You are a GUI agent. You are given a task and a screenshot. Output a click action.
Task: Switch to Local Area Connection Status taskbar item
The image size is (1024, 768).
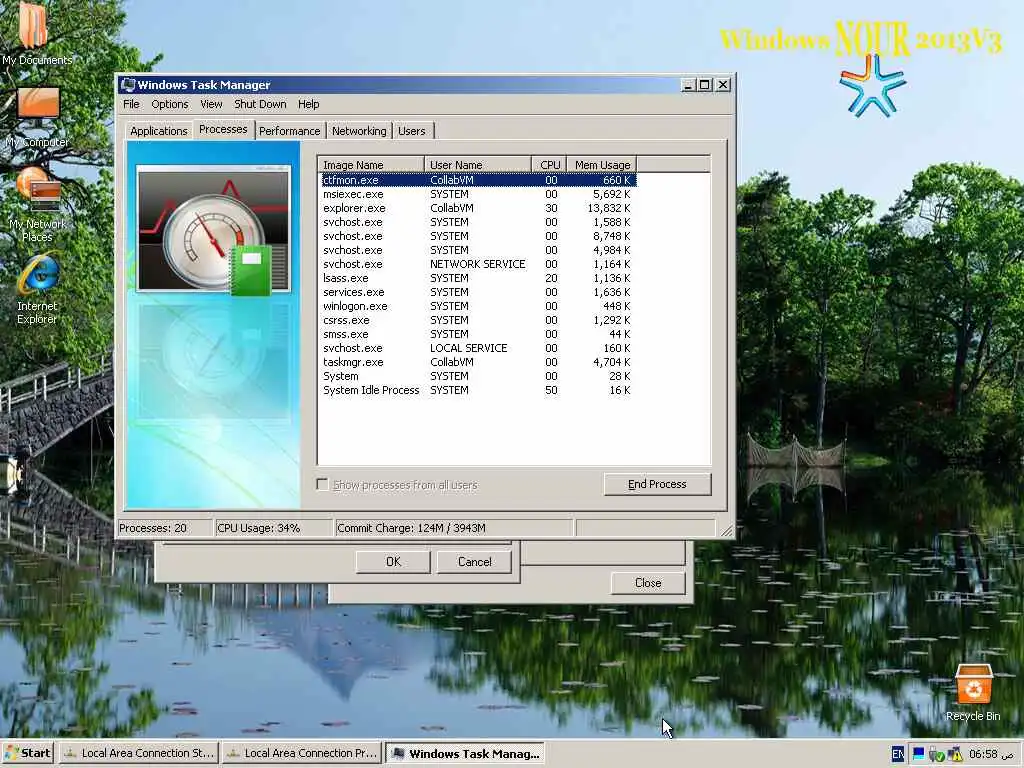(x=138, y=753)
